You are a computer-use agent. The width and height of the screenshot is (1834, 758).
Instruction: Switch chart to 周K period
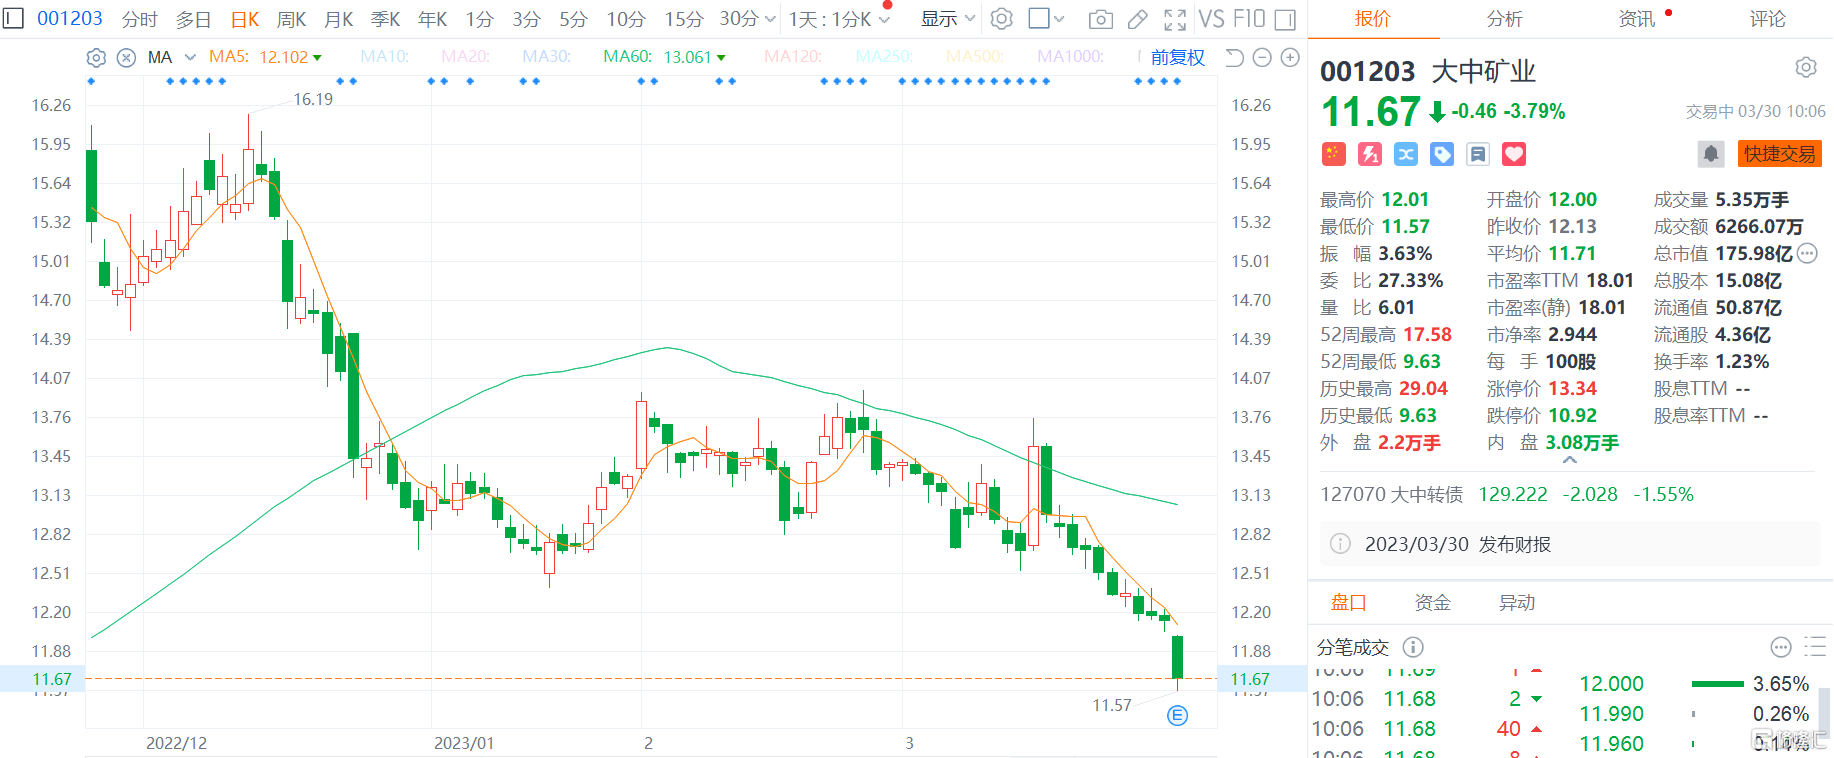coord(292,19)
